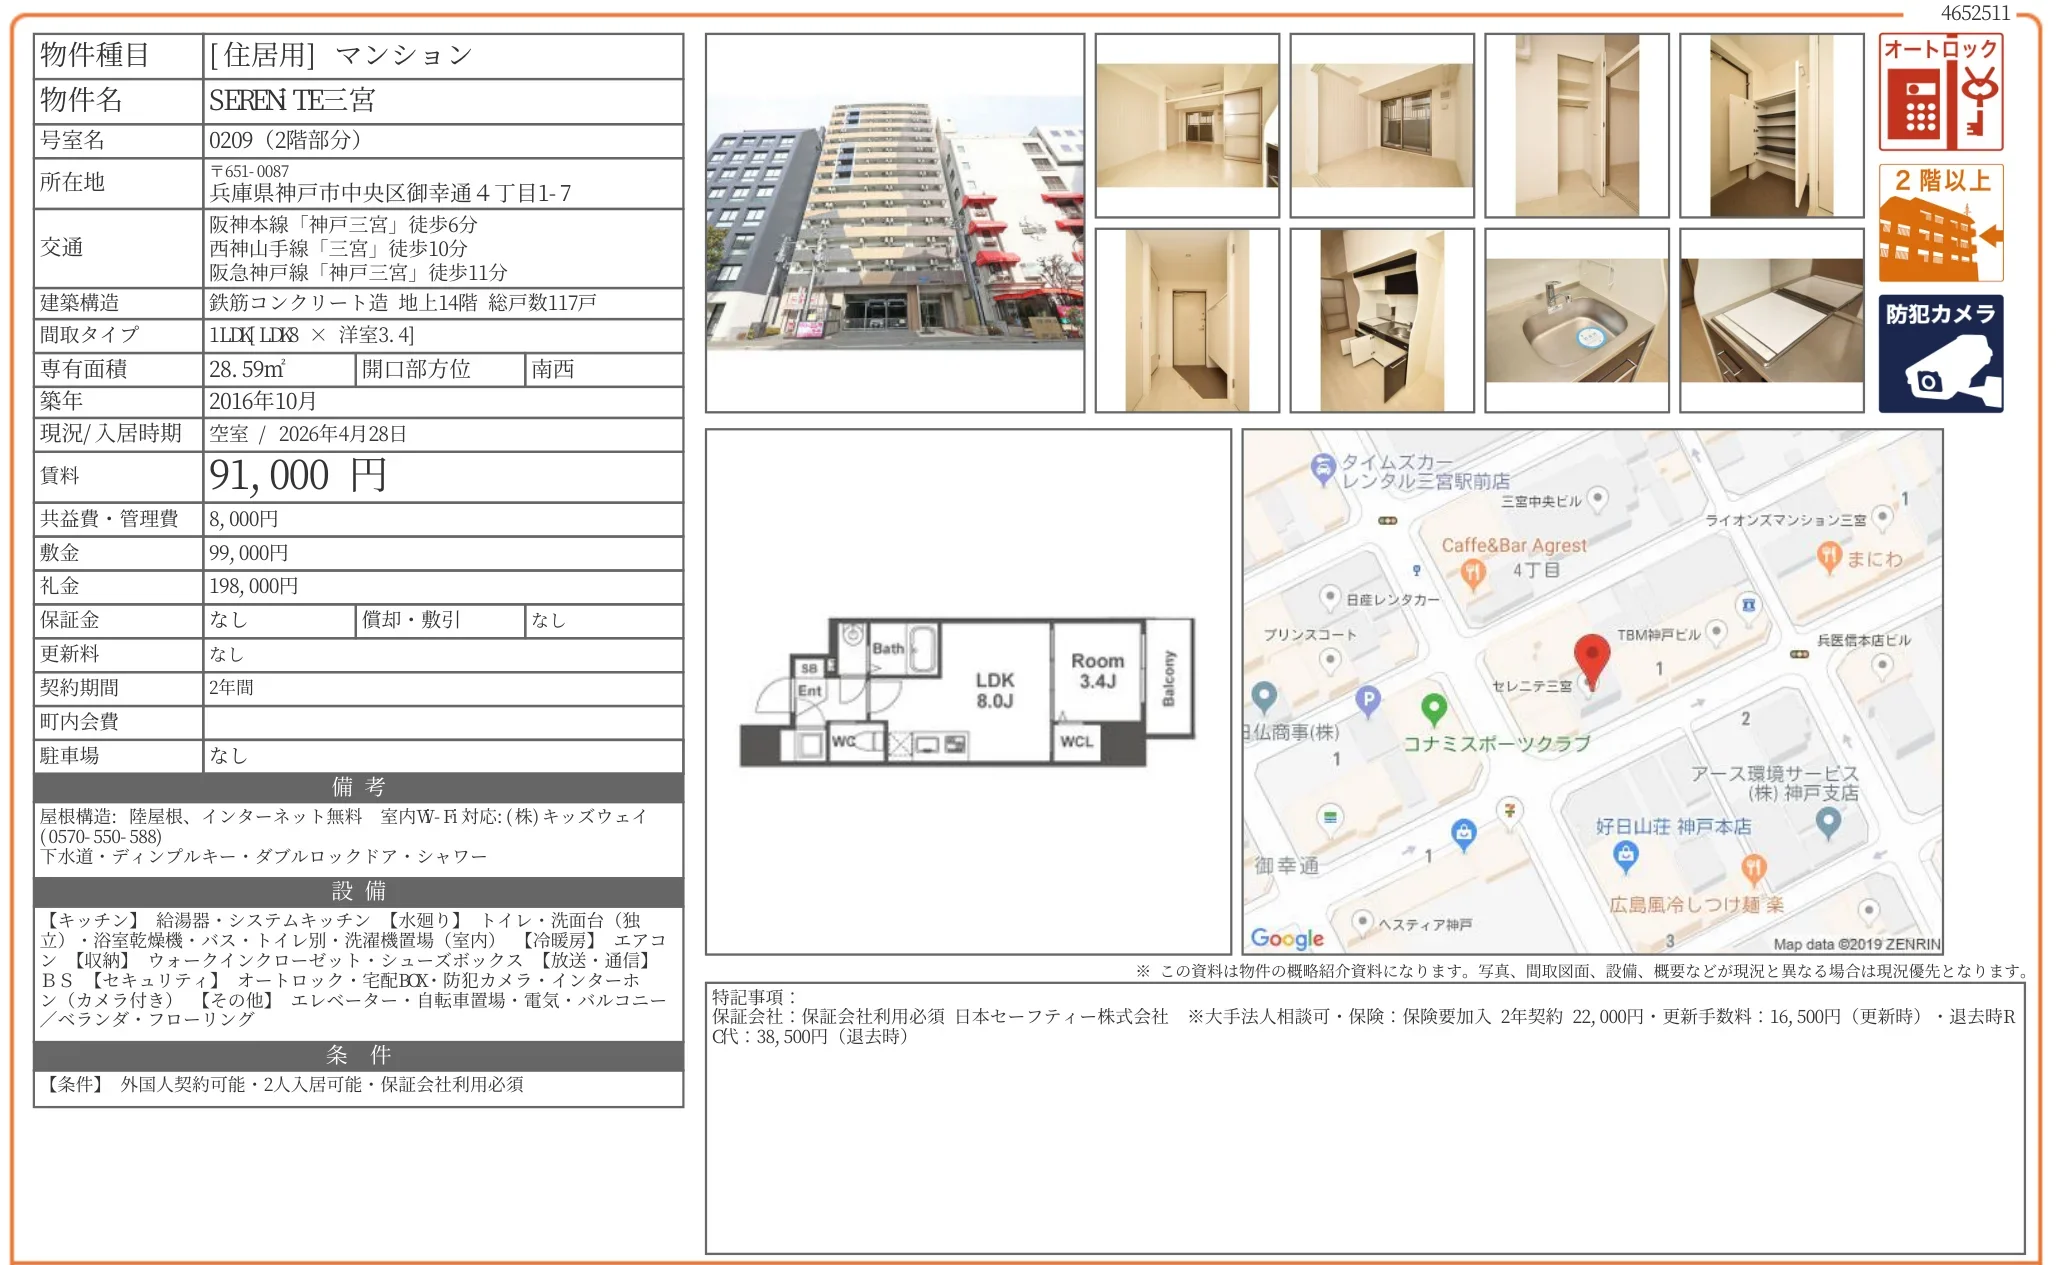2056x1265 pixels.
Task: Click the 好日山荘 shopping bag marker
Action: coord(1625,854)
